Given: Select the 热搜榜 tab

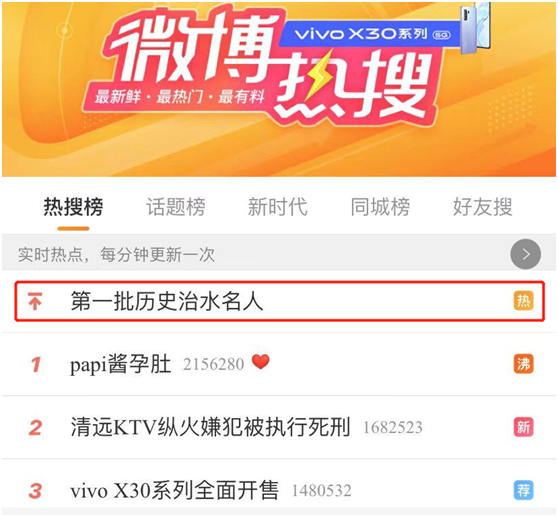Looking at the screenshot, I should (73, 207).
